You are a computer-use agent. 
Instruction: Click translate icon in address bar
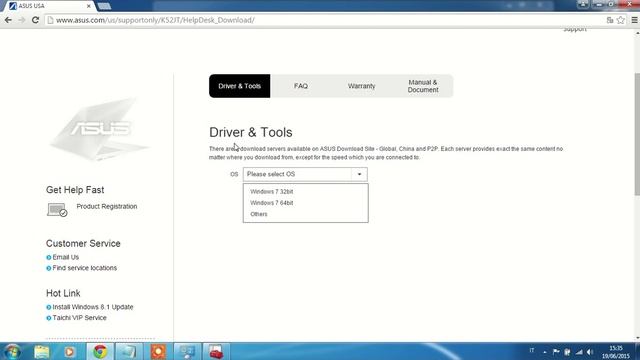tap(610, 20)
